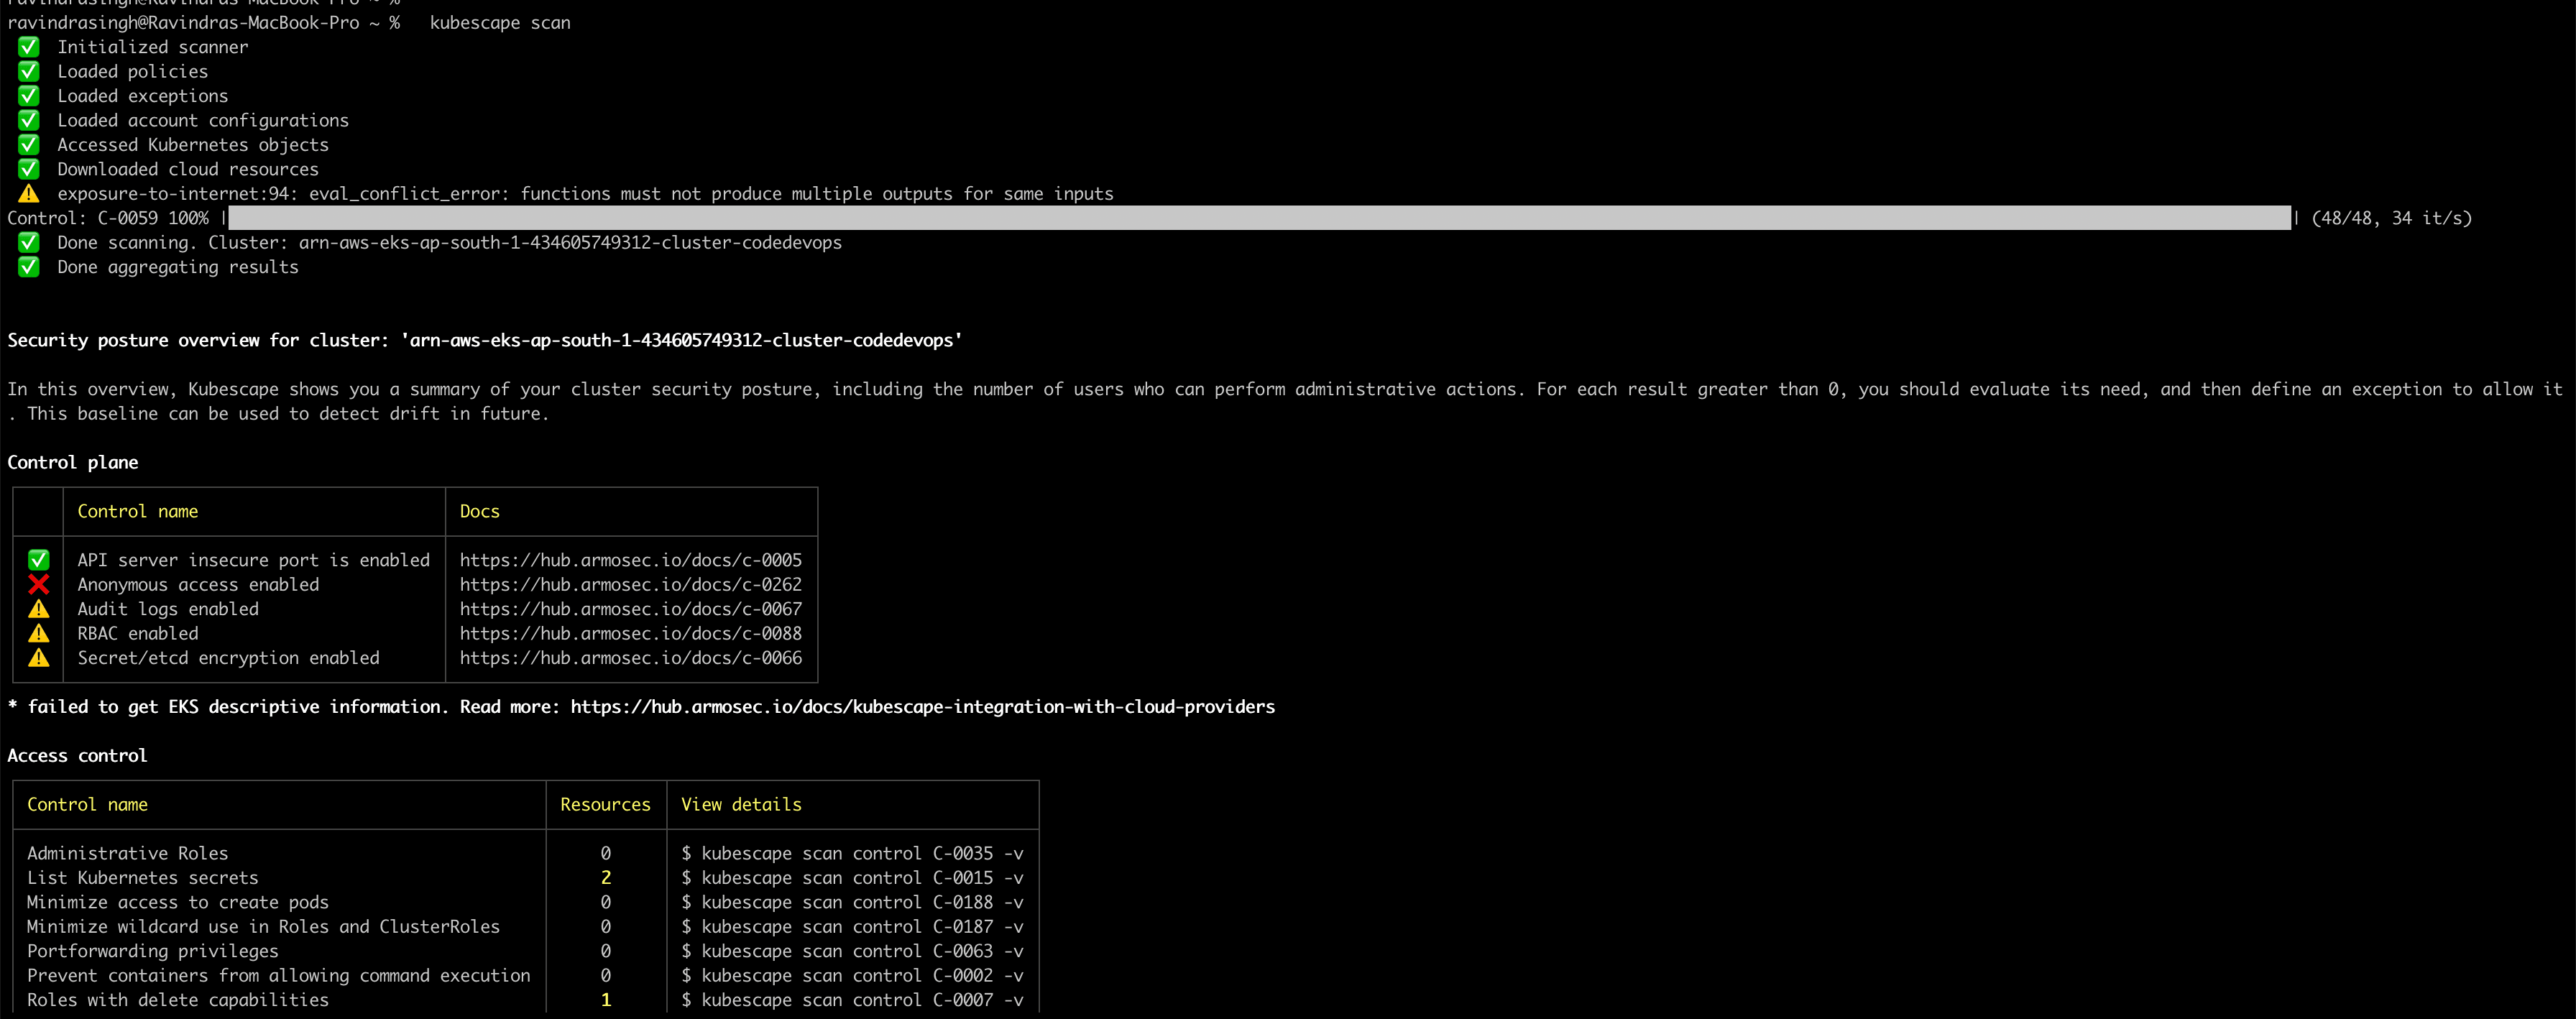The height and width of the screenshot is (1019, 2576).
Task: Click the red X beside Anonymous access enabled
Action: pos(39,584)
